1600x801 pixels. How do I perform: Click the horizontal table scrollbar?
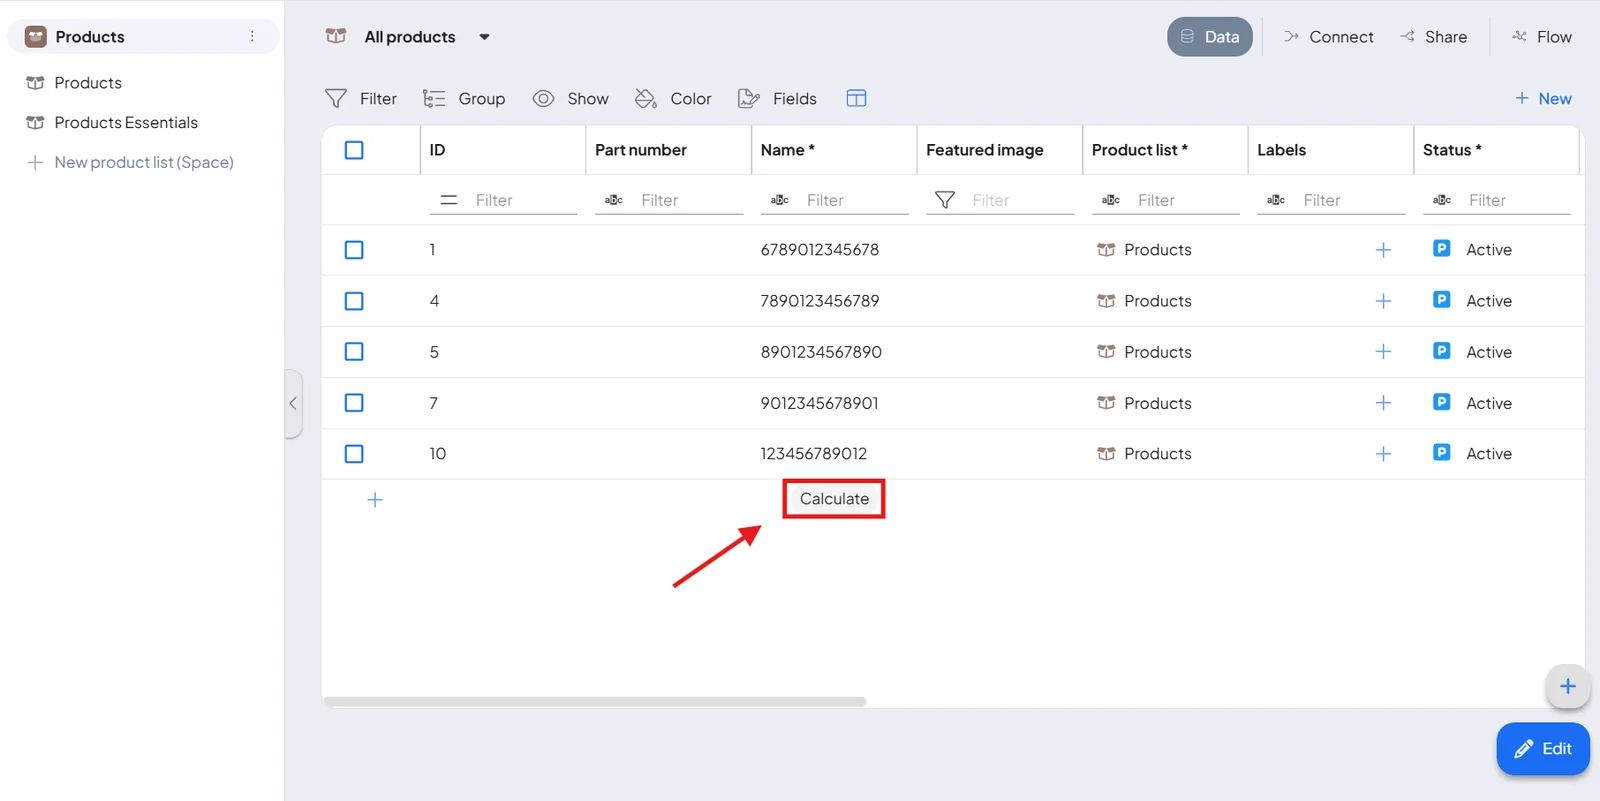point(594,702)
